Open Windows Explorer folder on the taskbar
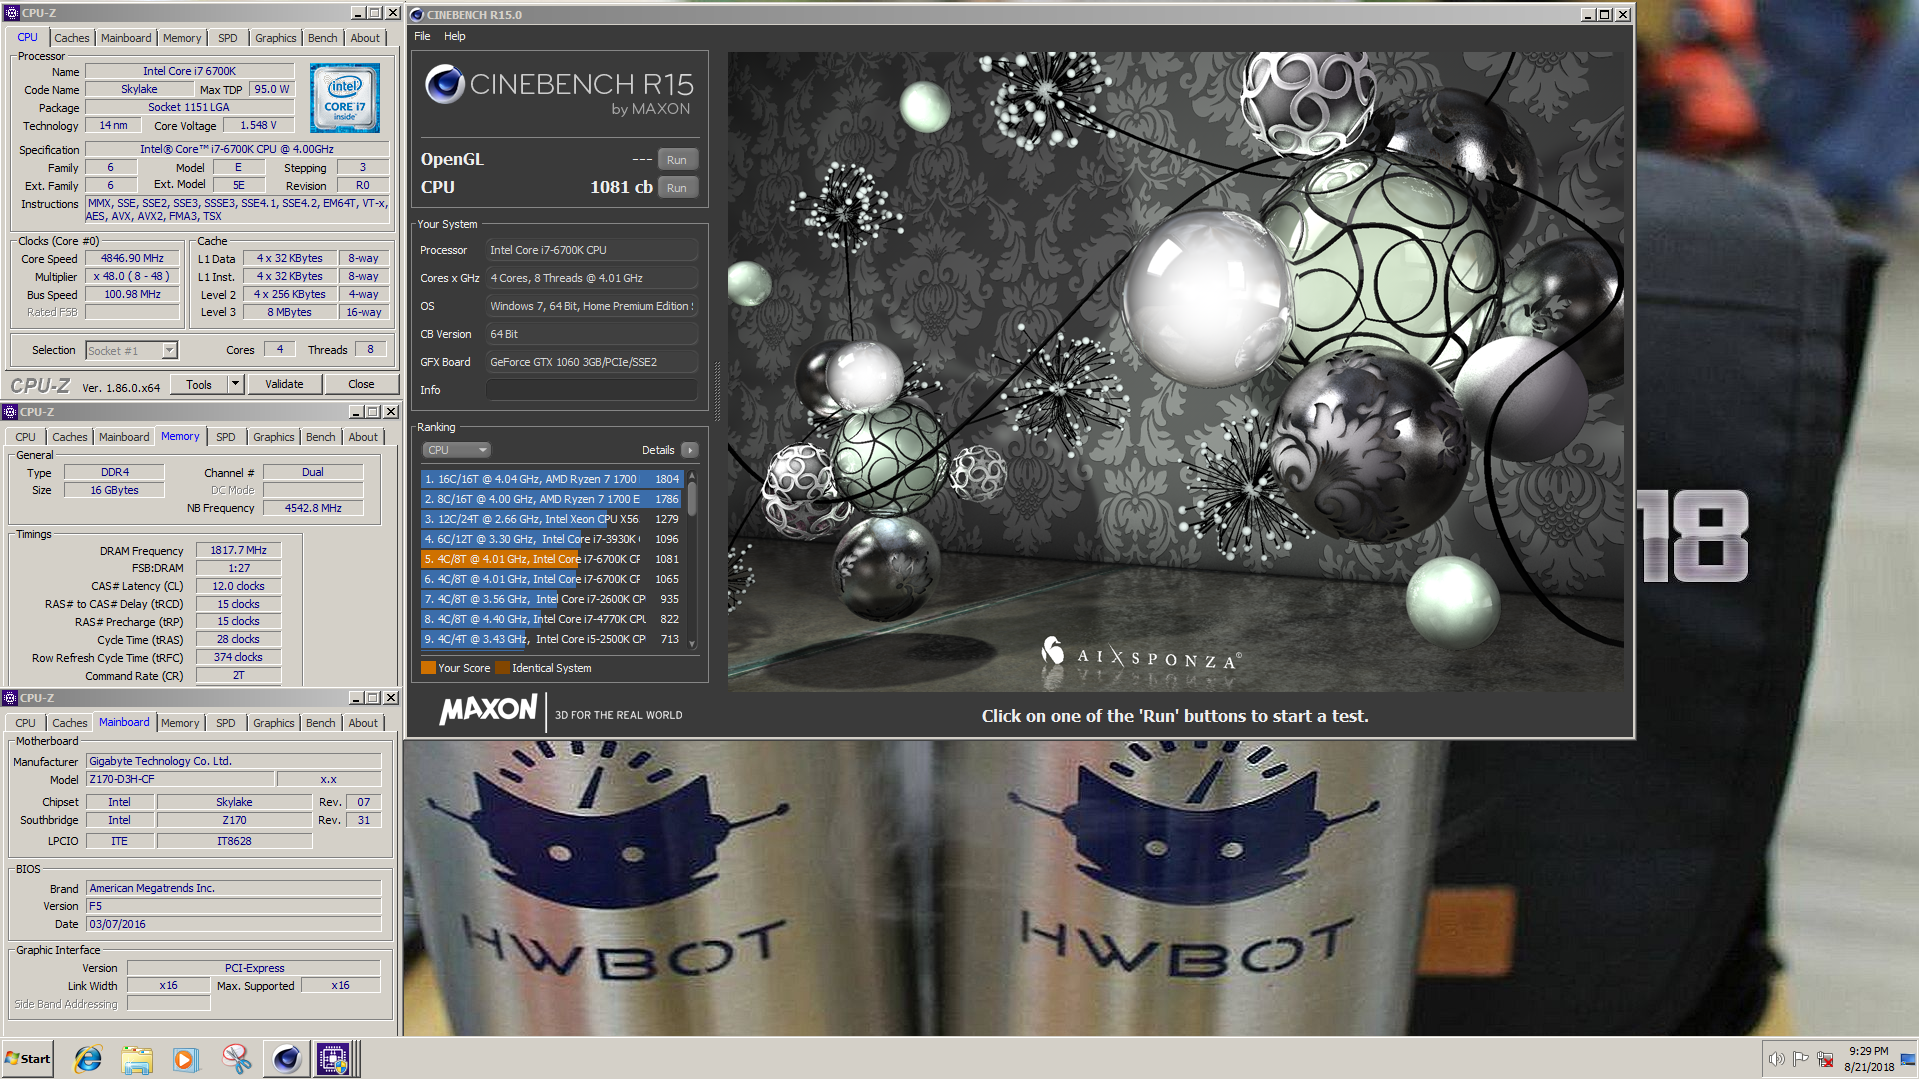The height and width of the screenshot is (1079, 1919). (x=137, y=1059)
